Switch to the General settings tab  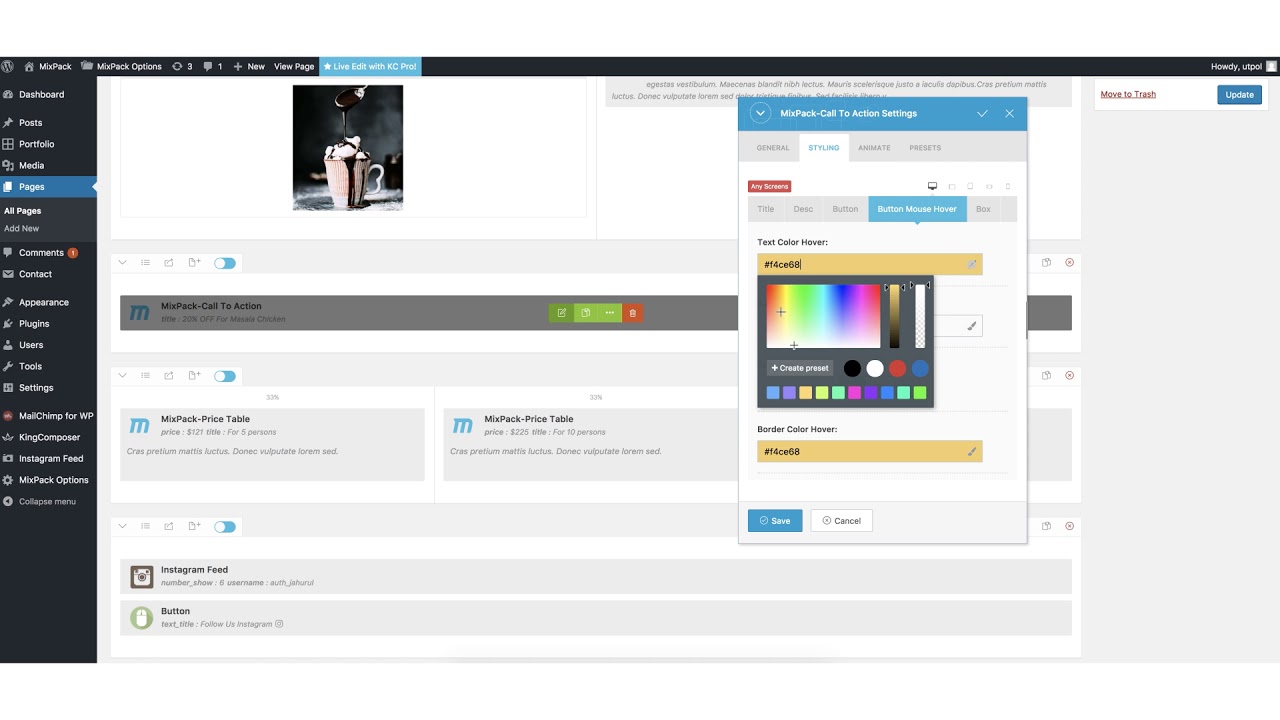pyautogui.click(x=773, y=148)
